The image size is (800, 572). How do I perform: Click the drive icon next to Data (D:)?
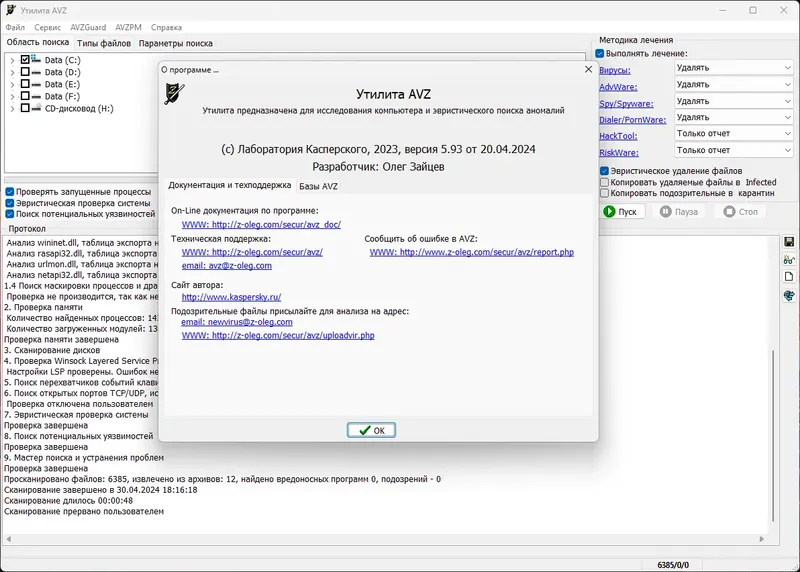(x=36, y=72)
